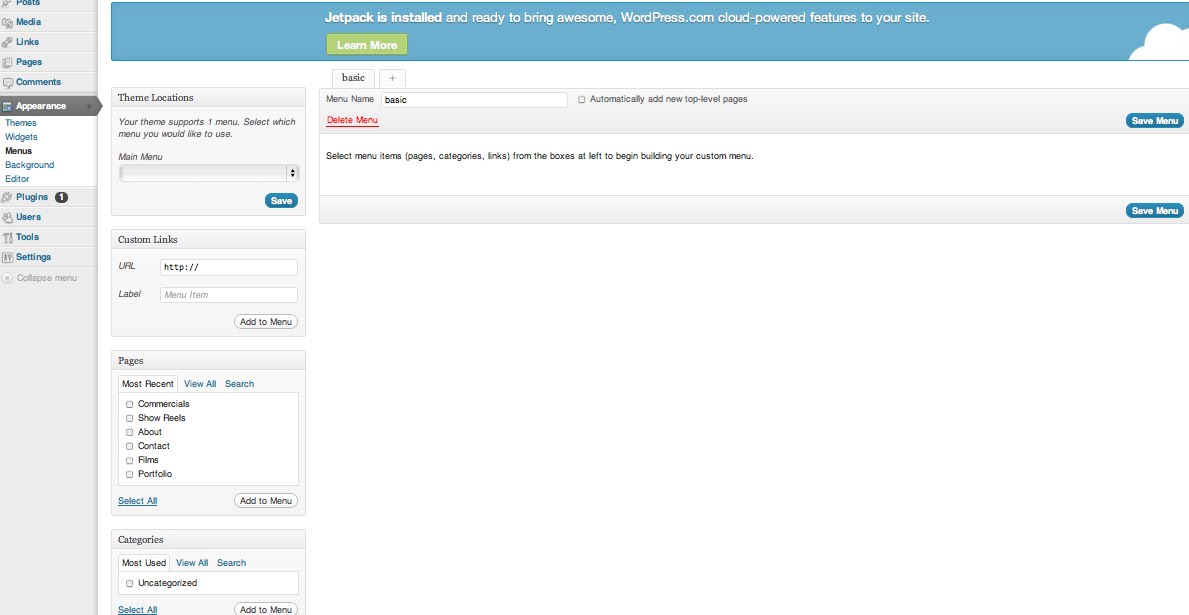Check the Contact page checkbox
The image size is (1189, 615).
pyautogui.click(x=130, y=447)
